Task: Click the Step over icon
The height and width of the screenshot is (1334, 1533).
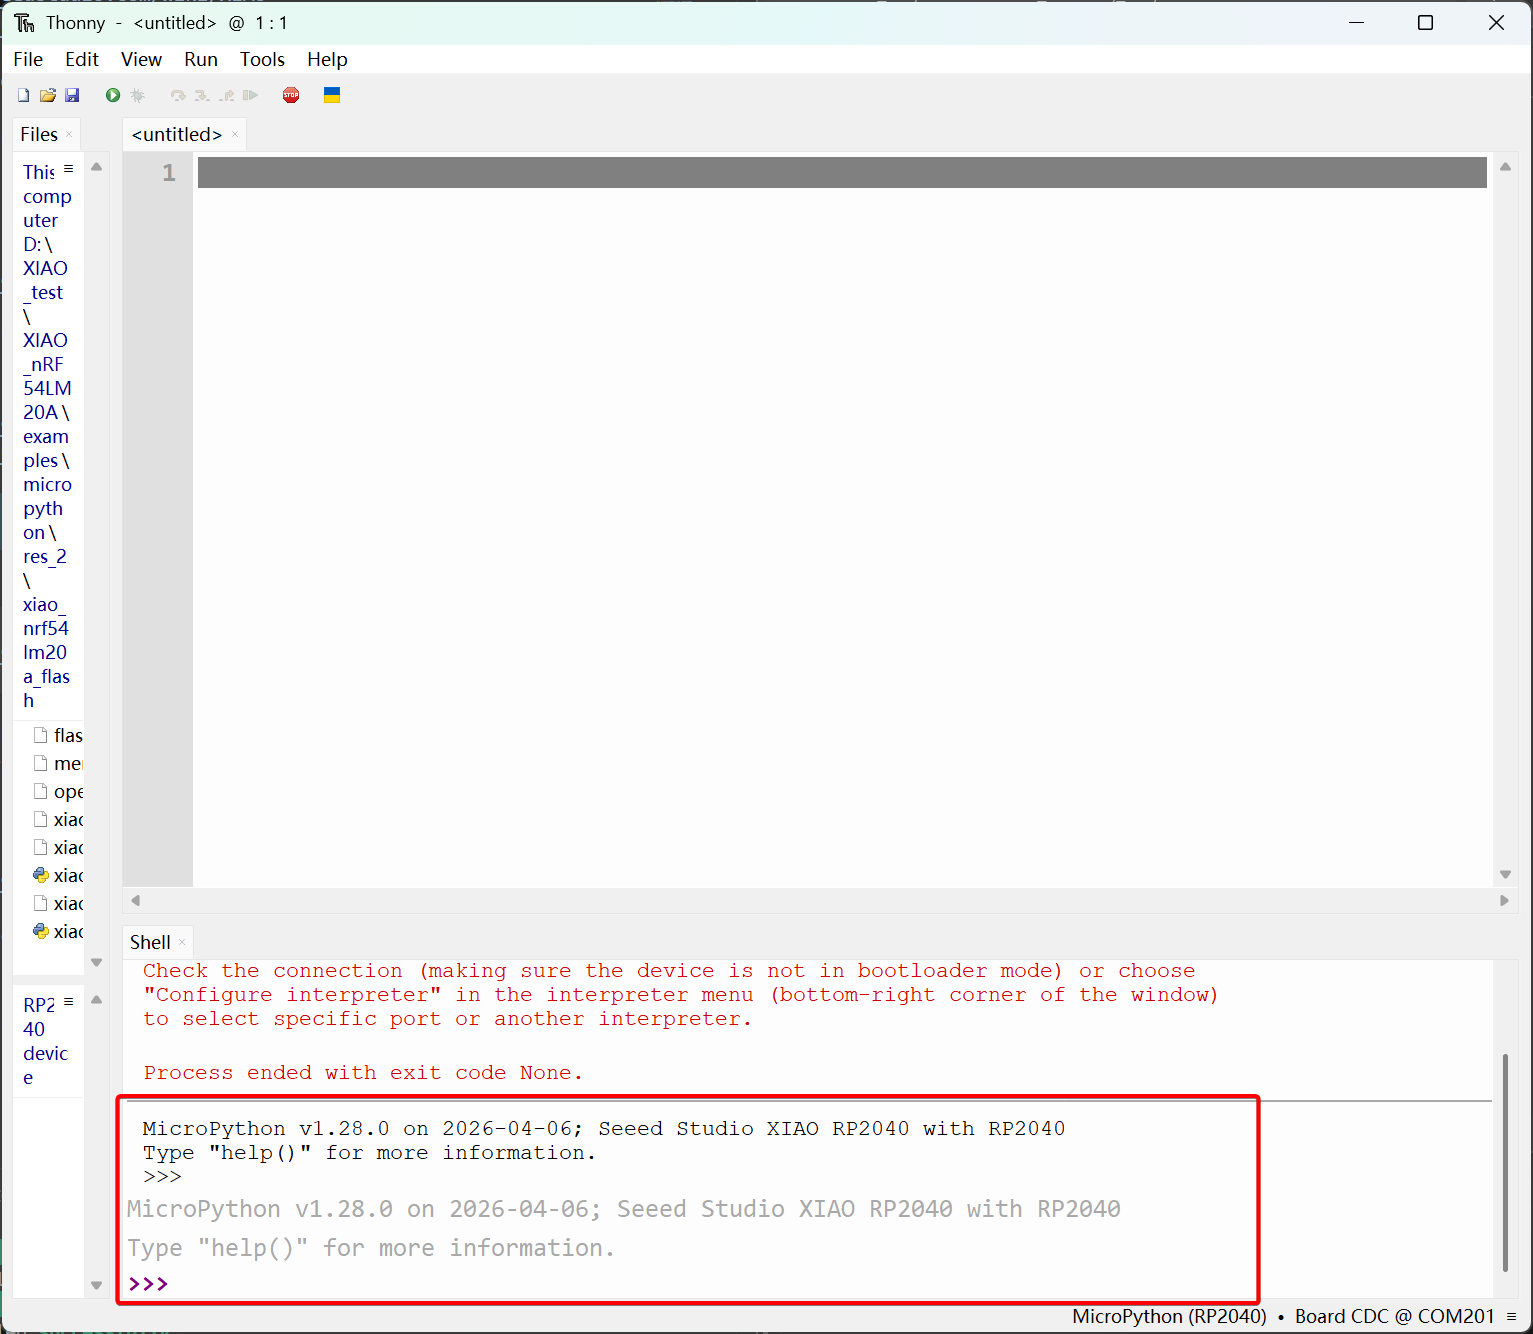Action: 178,95
